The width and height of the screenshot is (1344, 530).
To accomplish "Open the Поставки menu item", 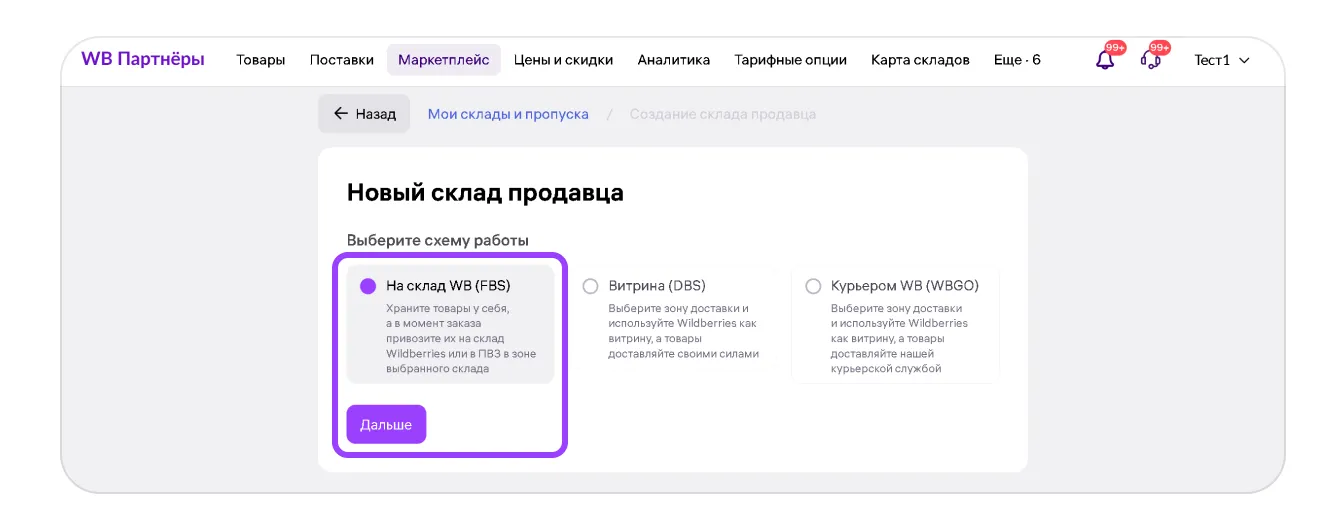I will tap(341, 60).
